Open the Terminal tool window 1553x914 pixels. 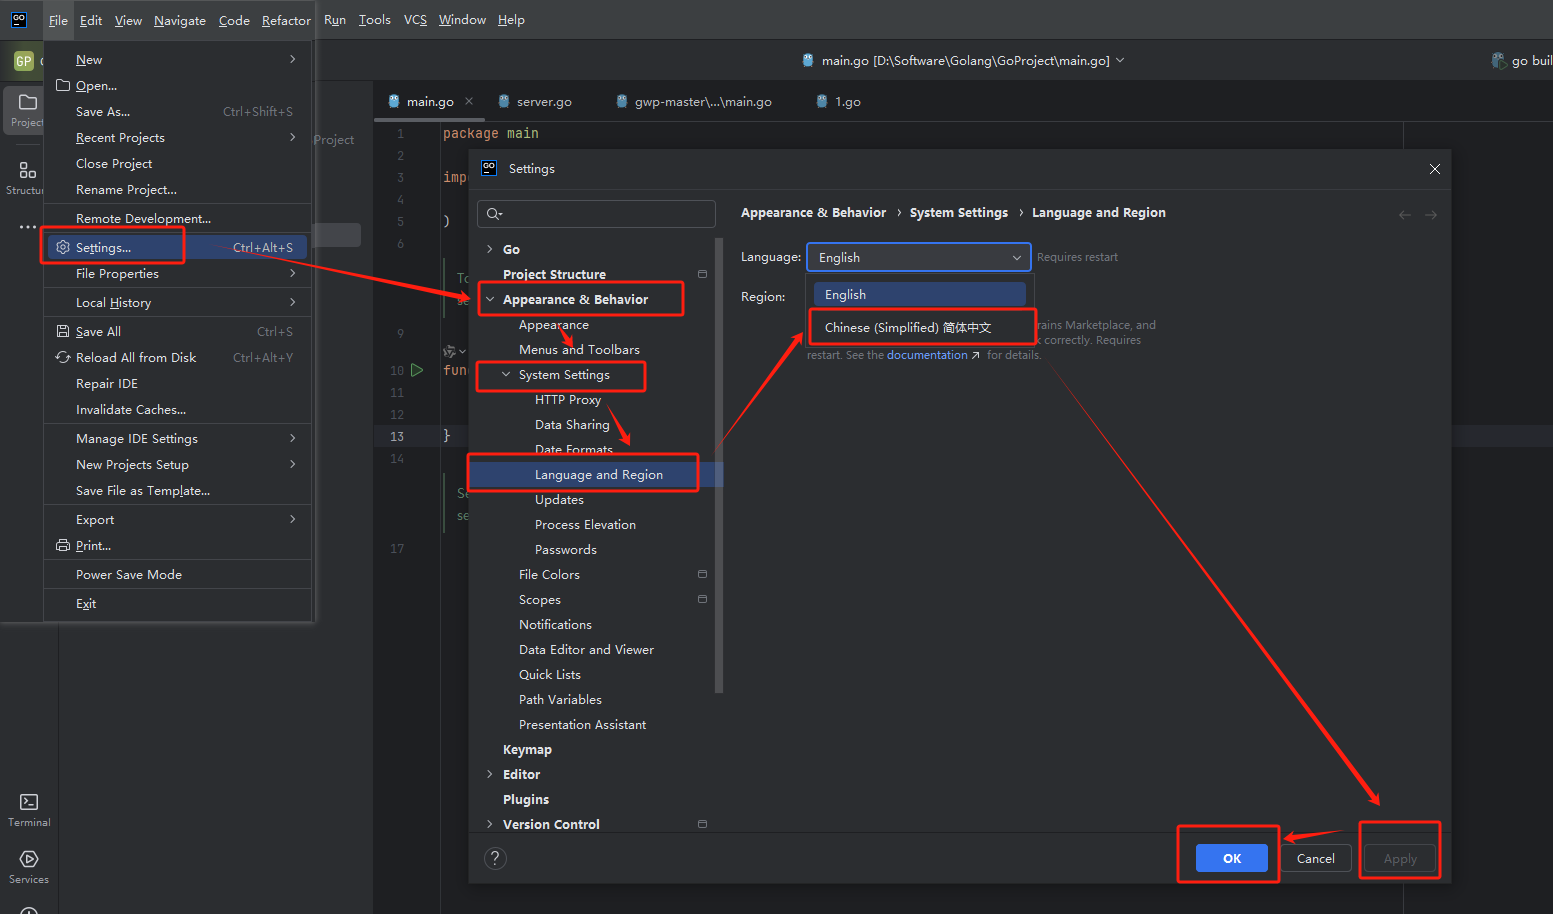coord(29,810)
